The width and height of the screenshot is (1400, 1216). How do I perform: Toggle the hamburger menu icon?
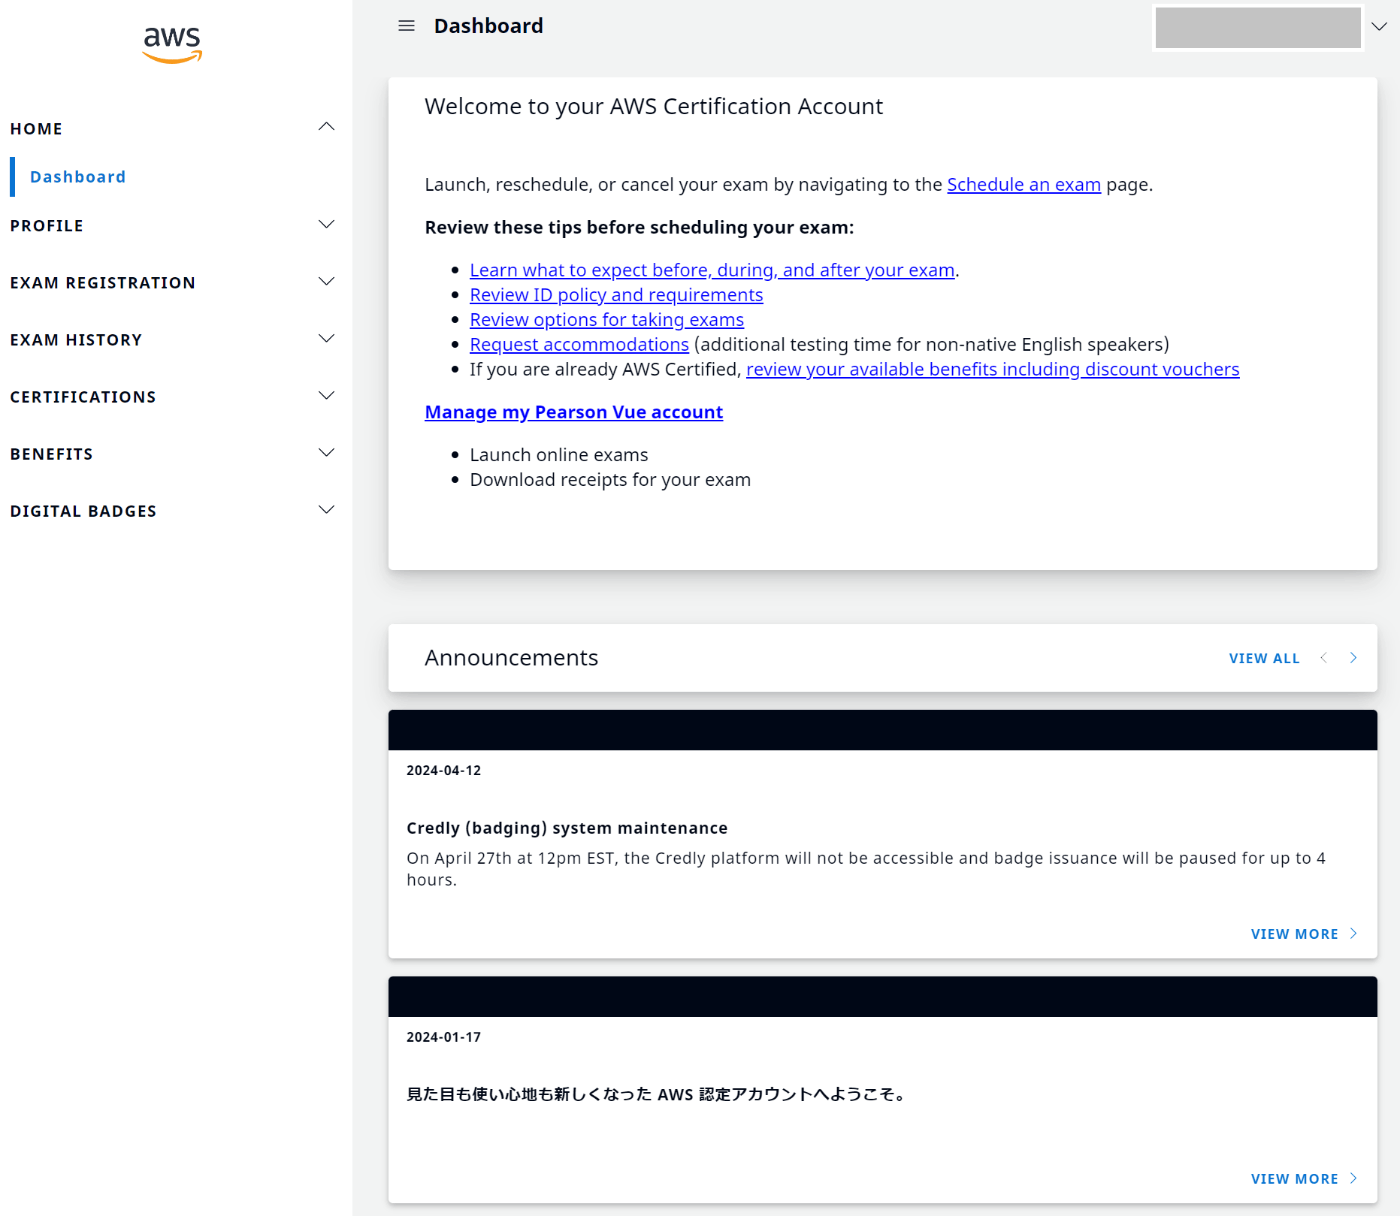406,26
